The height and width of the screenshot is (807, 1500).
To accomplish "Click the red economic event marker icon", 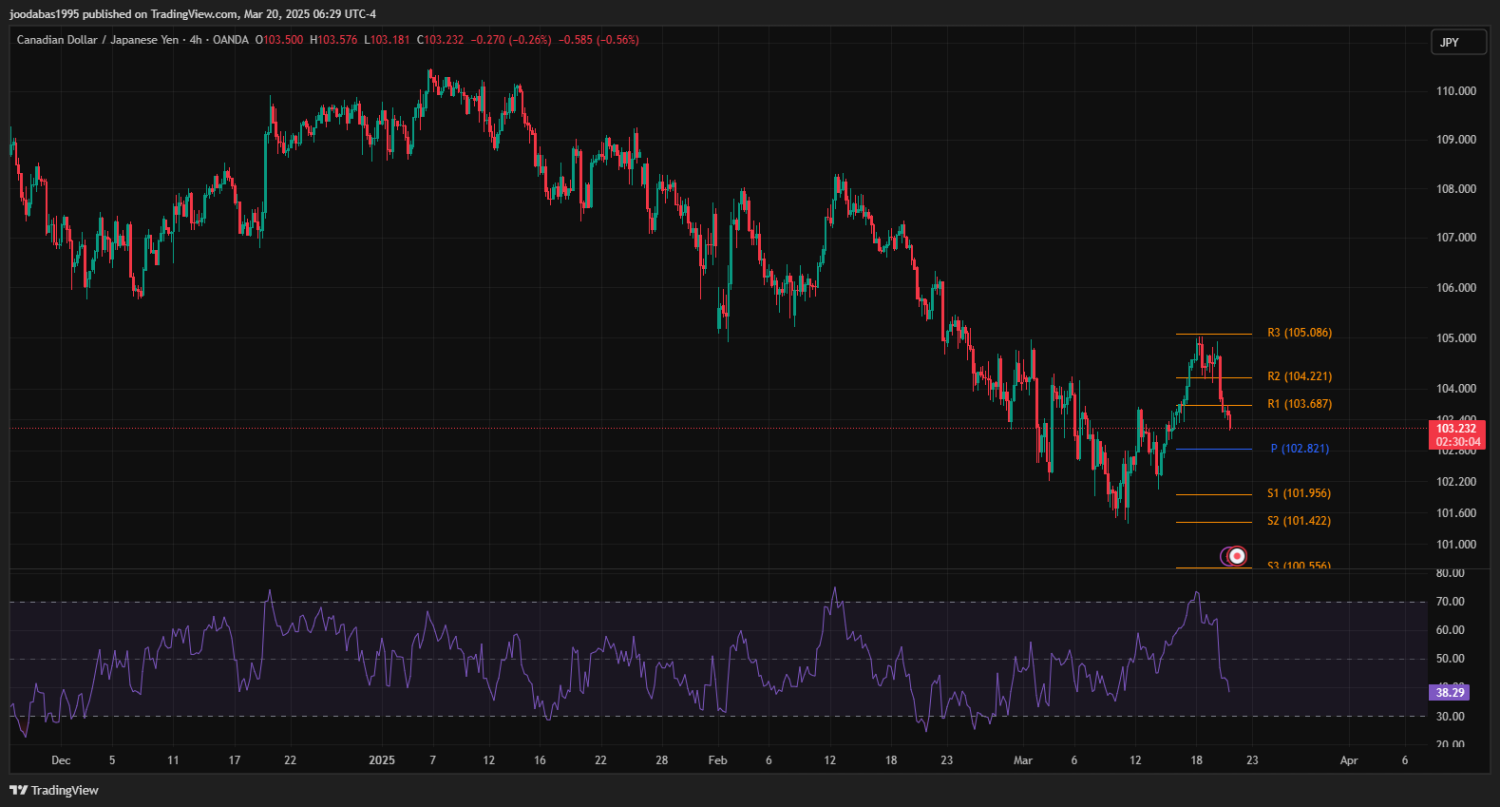I will tap(1237, 556).
